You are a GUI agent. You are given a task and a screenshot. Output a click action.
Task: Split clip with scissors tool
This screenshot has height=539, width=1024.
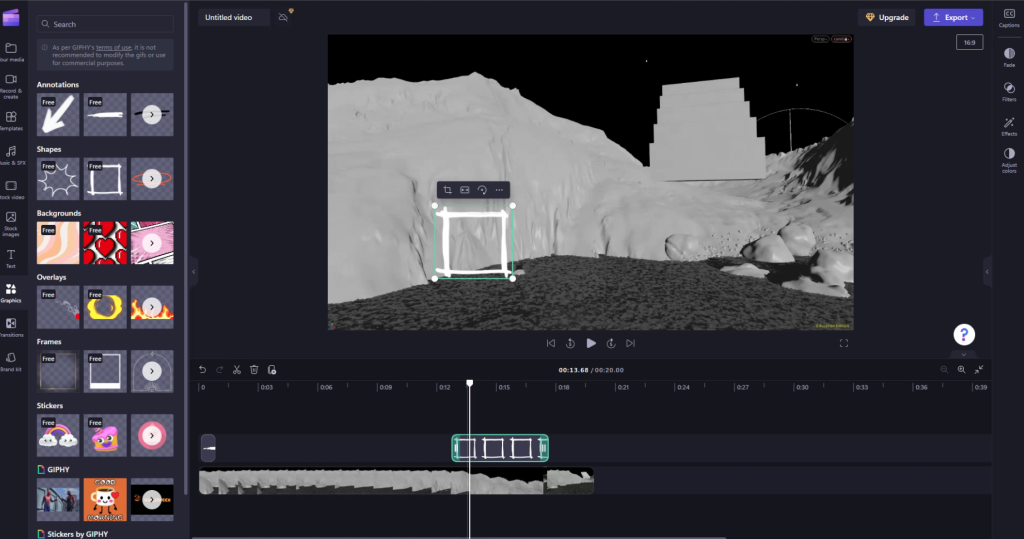(236, 370)
